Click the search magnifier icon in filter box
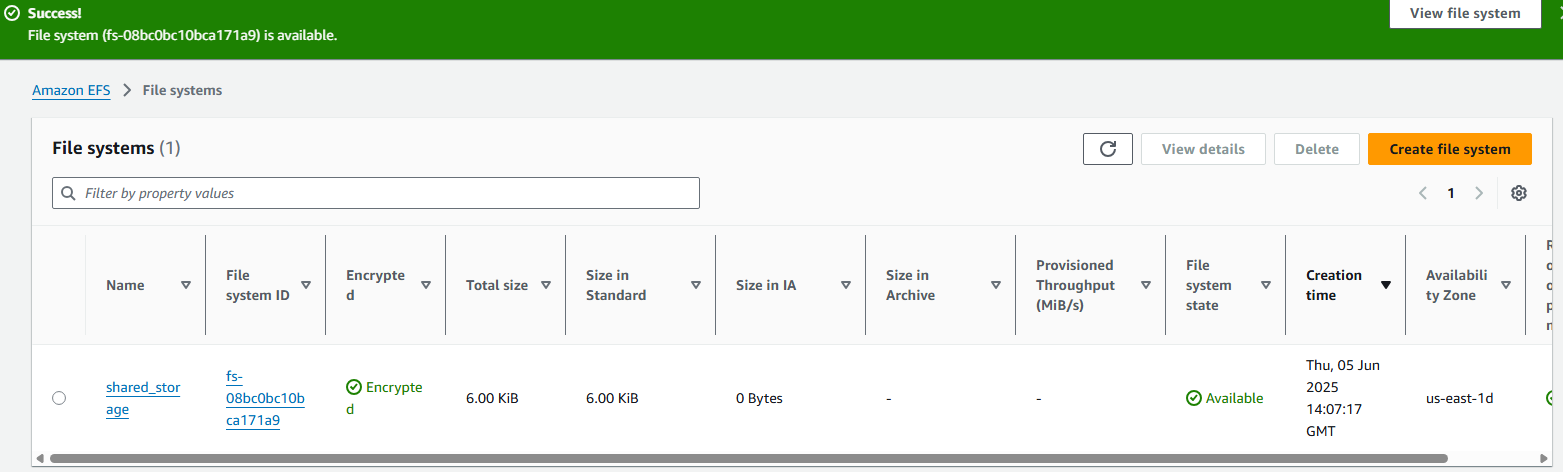The image size is (1563, 472). tap(69, 193)
